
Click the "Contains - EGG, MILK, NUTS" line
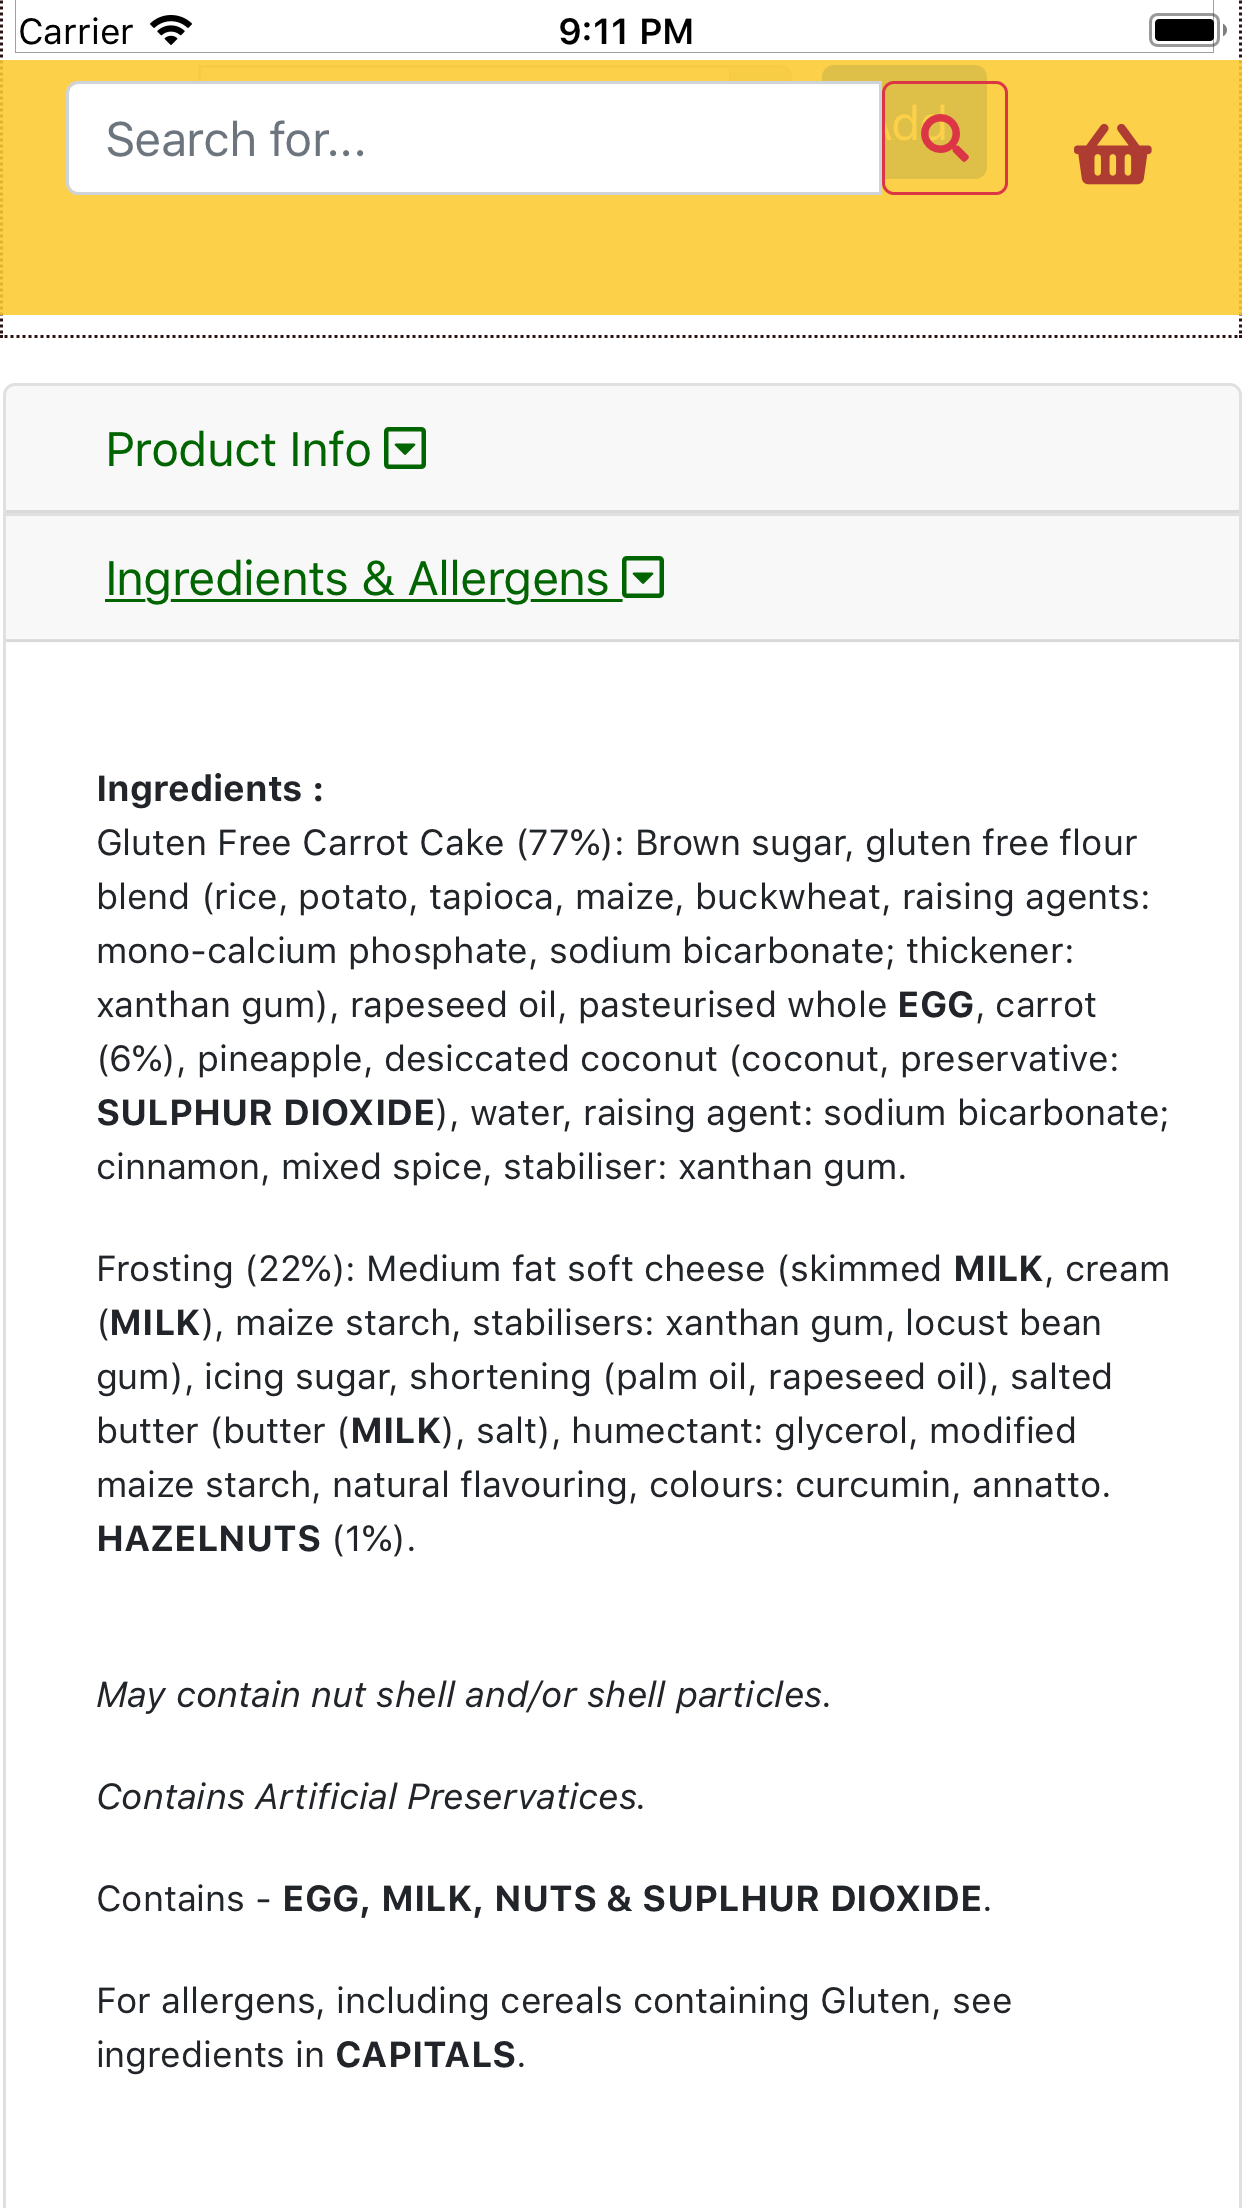[543, 1899]
